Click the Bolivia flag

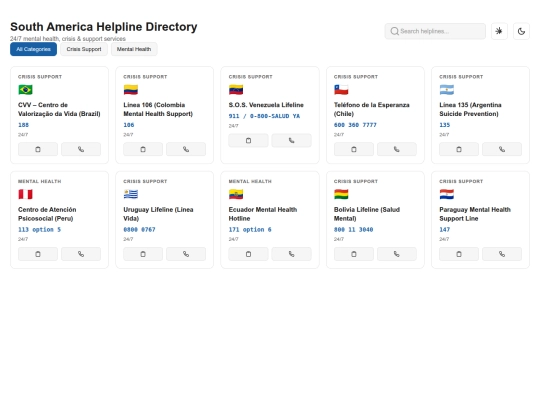tap(341, 195)
